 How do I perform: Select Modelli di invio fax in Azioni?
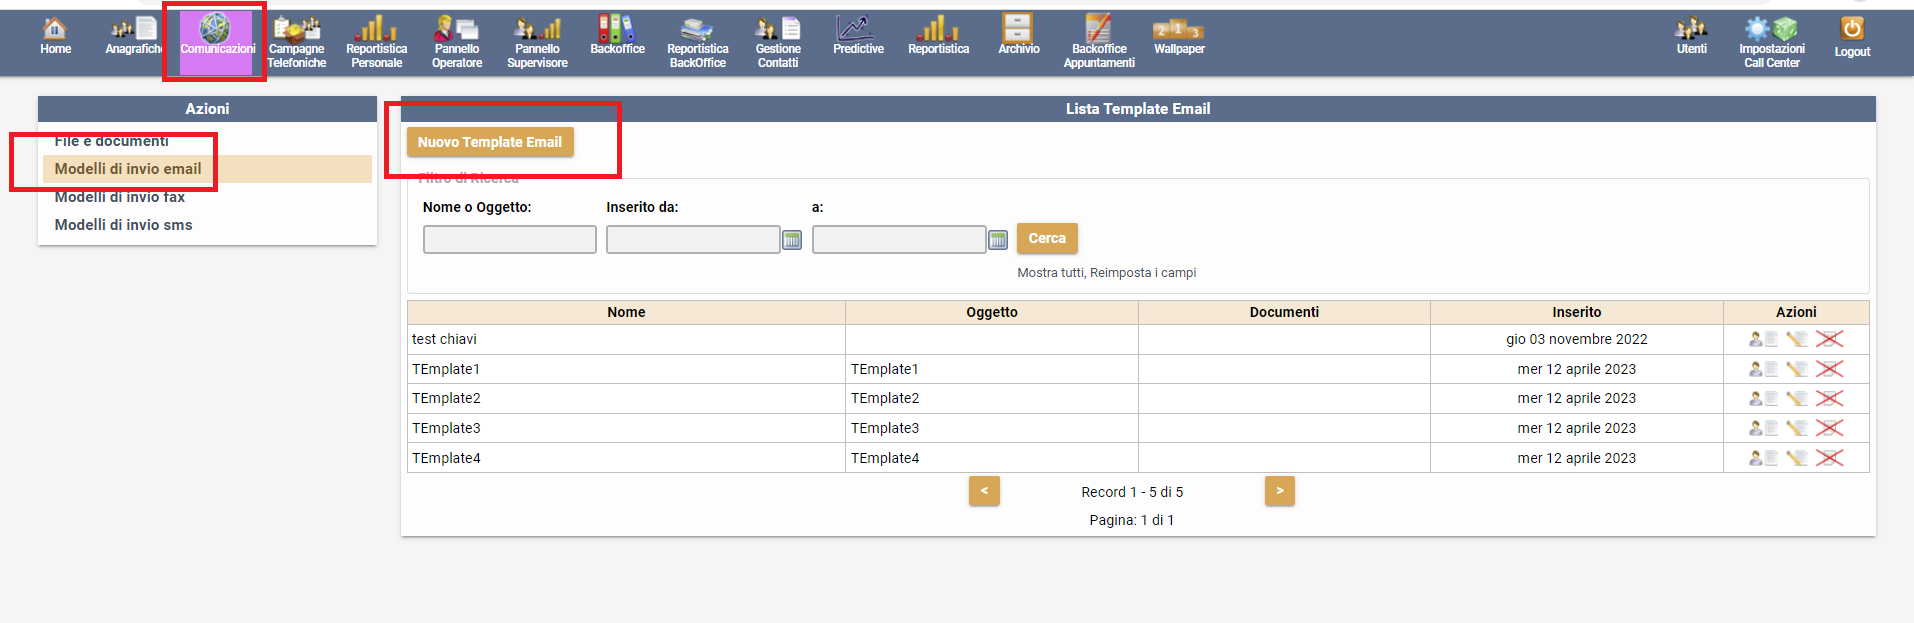pos(120,198)
